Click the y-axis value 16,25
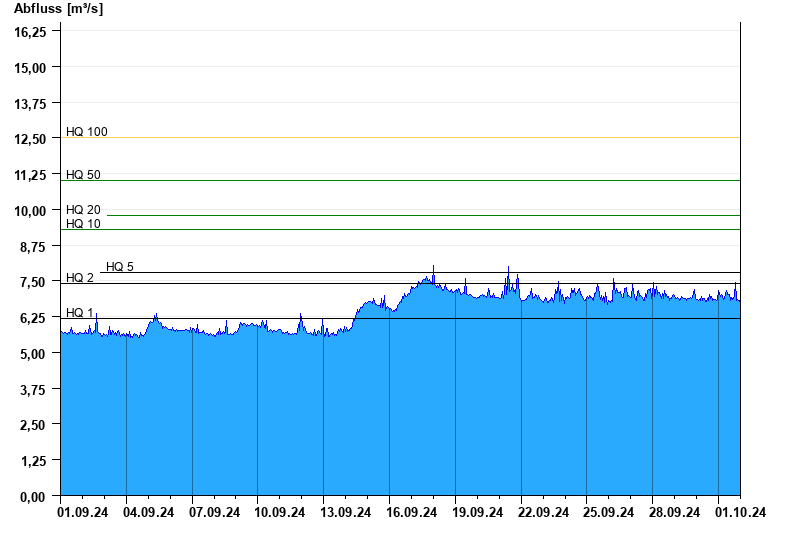The image size is (800, 550). pyautogui.click(x=30, y=32)
